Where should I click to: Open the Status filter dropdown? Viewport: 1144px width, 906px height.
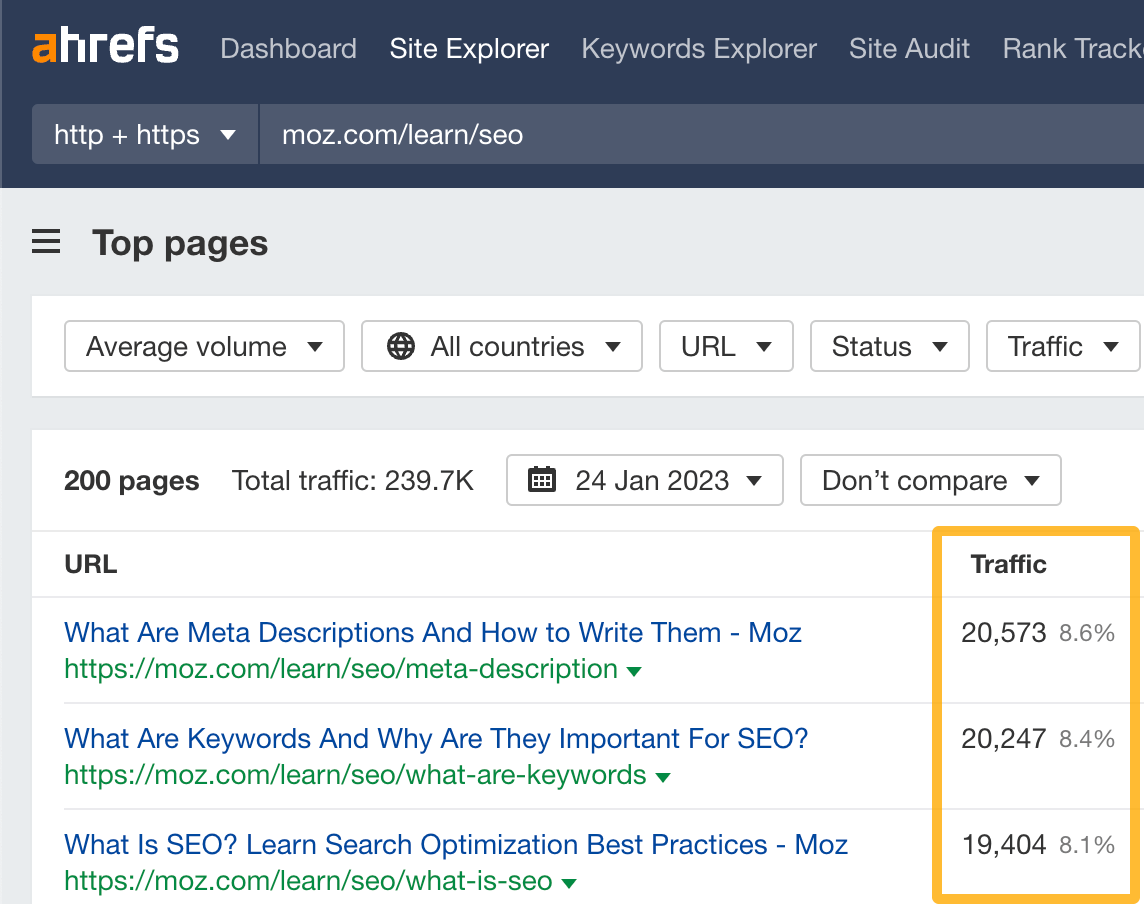tap(889, 346)
